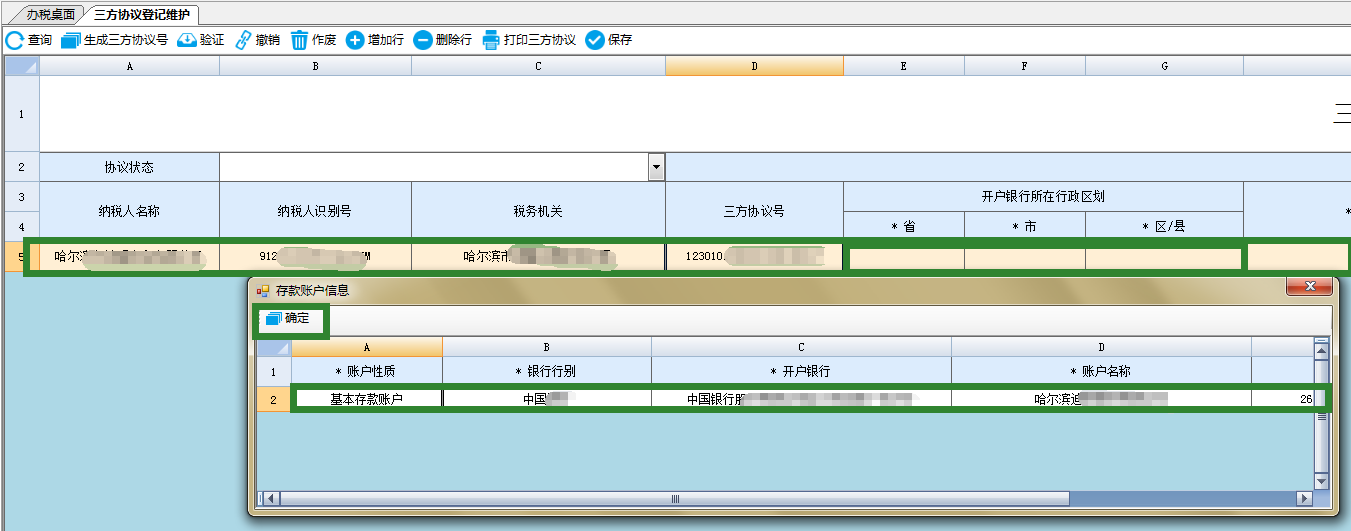
Task: Click the empty 省 cell in row 5
Action: point(904,258)
